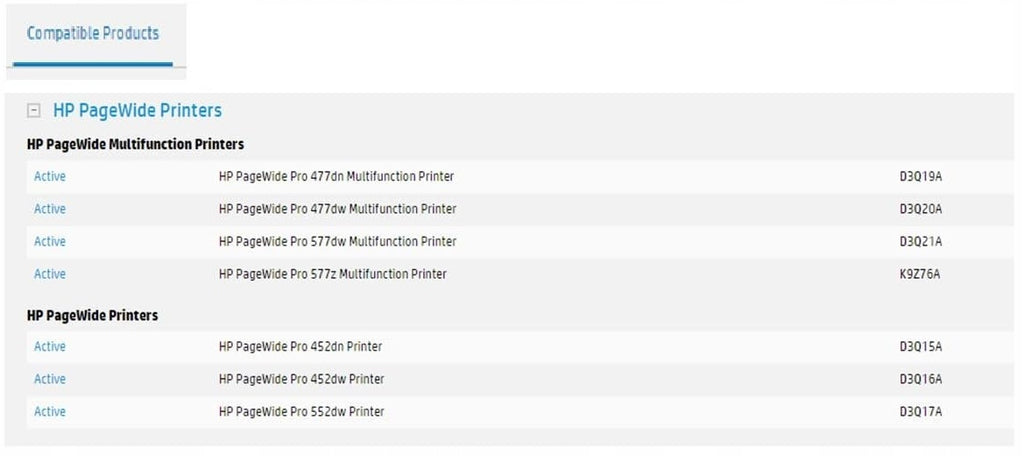Select HP PageWide Pro 552dw Printer row
This screenshot has width=1024, height=456.
point(520,412)
